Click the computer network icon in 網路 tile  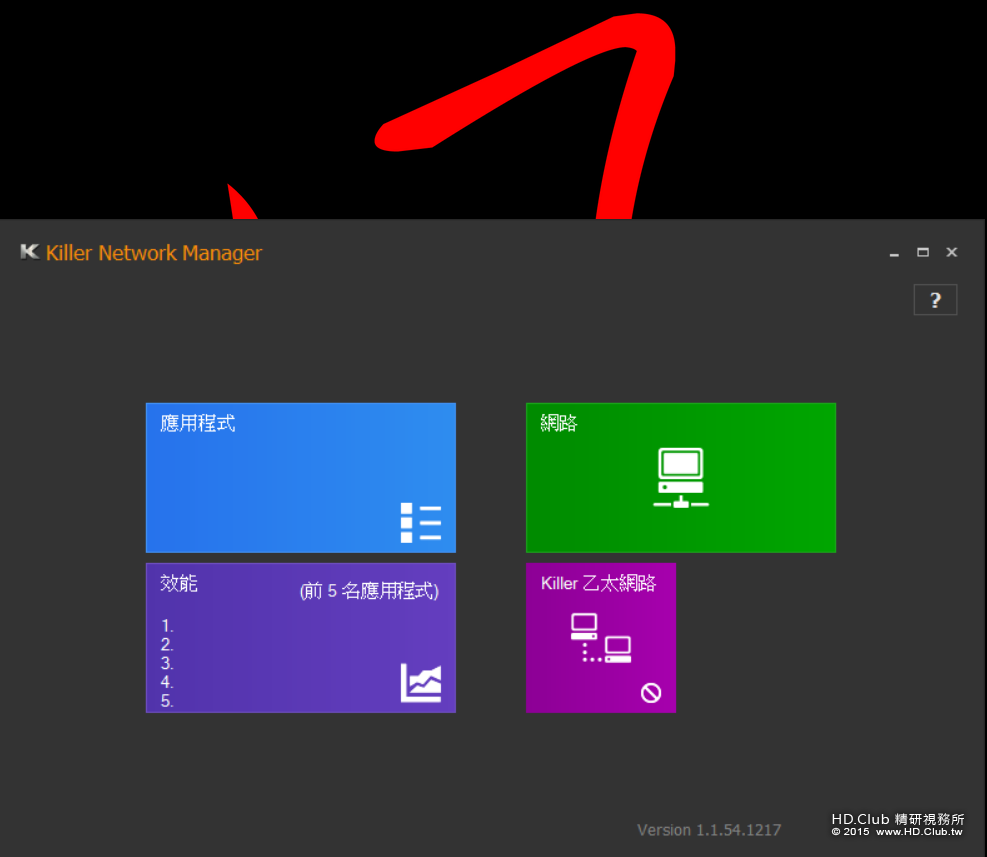(x=681, y=478)
